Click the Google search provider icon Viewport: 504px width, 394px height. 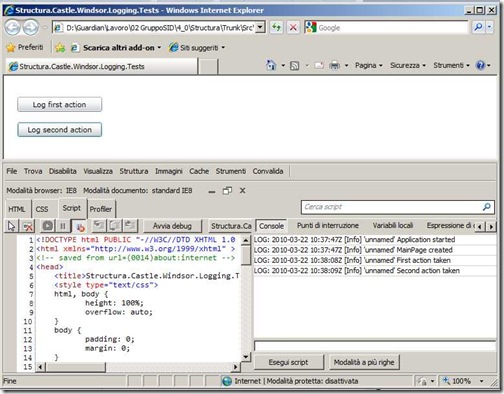click(x=311, y=27)
